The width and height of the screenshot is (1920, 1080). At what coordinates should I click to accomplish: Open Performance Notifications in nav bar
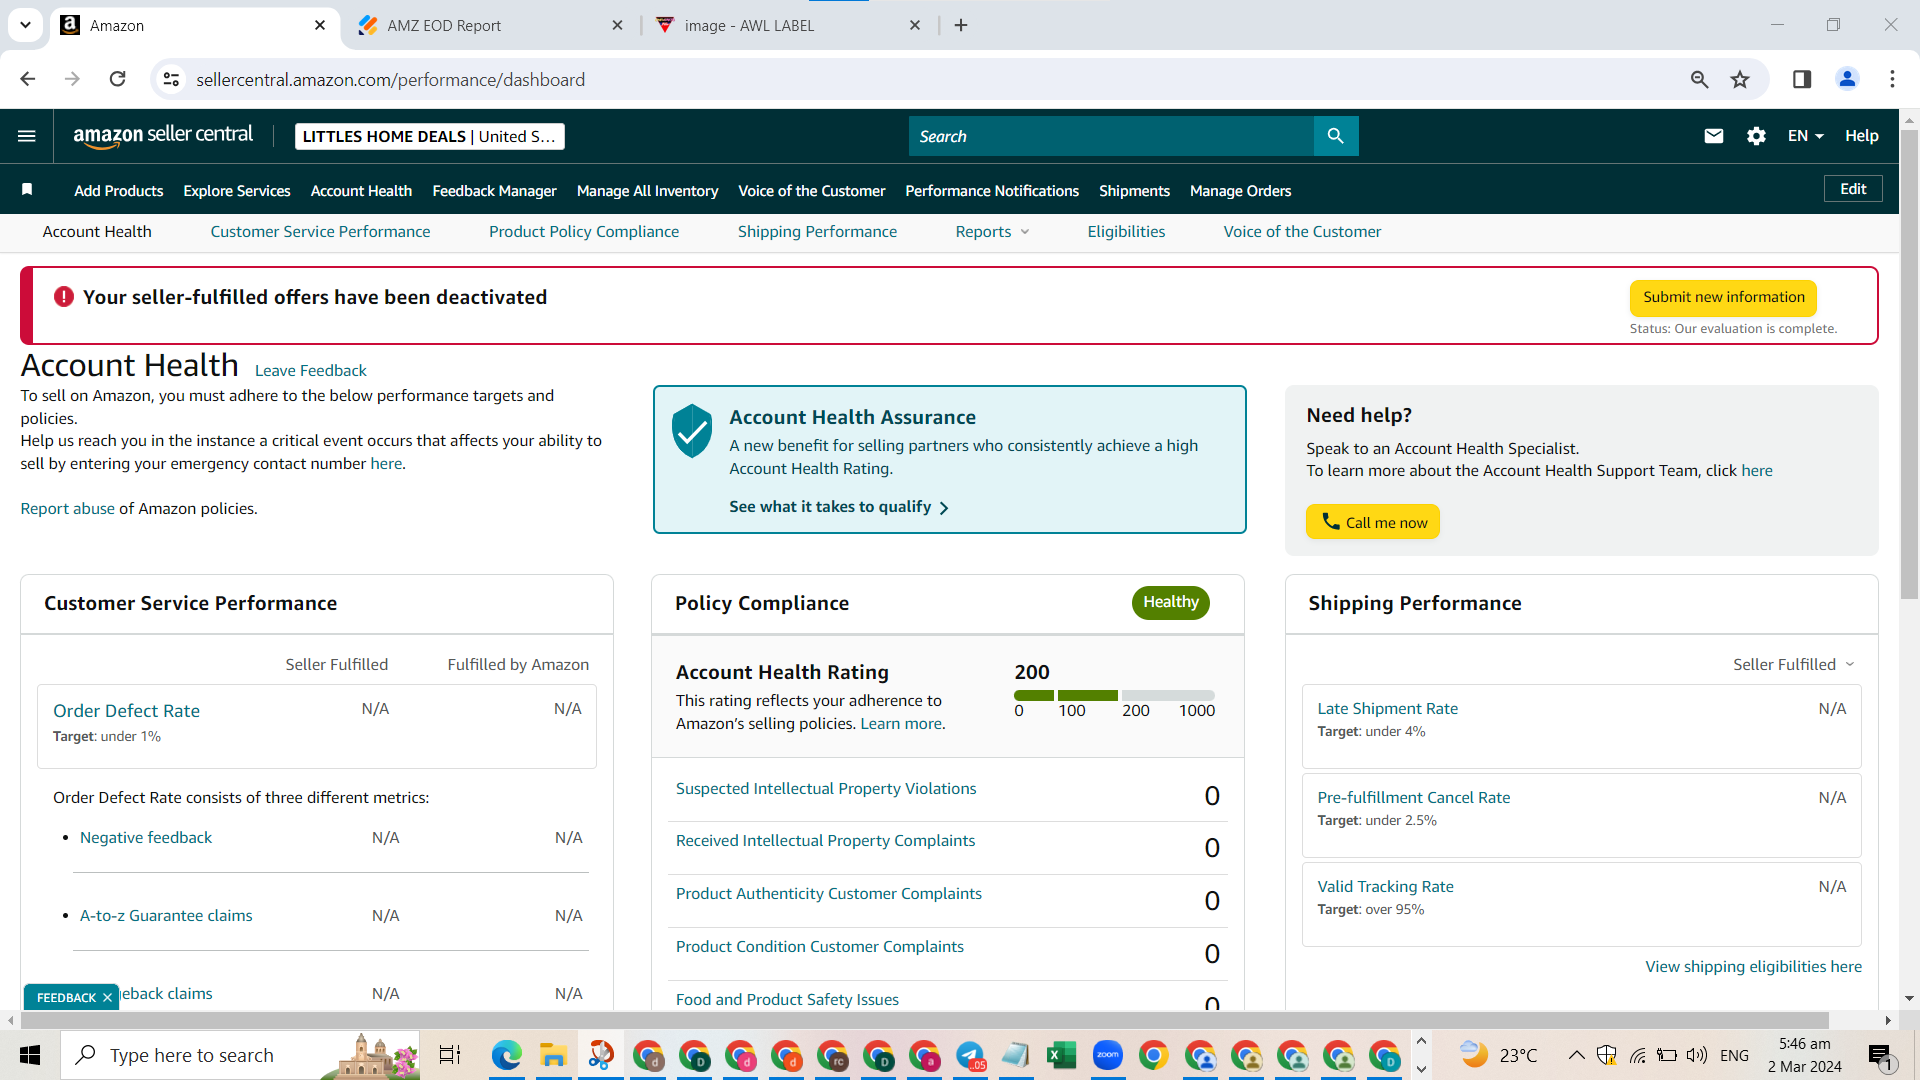coord(992,190)
